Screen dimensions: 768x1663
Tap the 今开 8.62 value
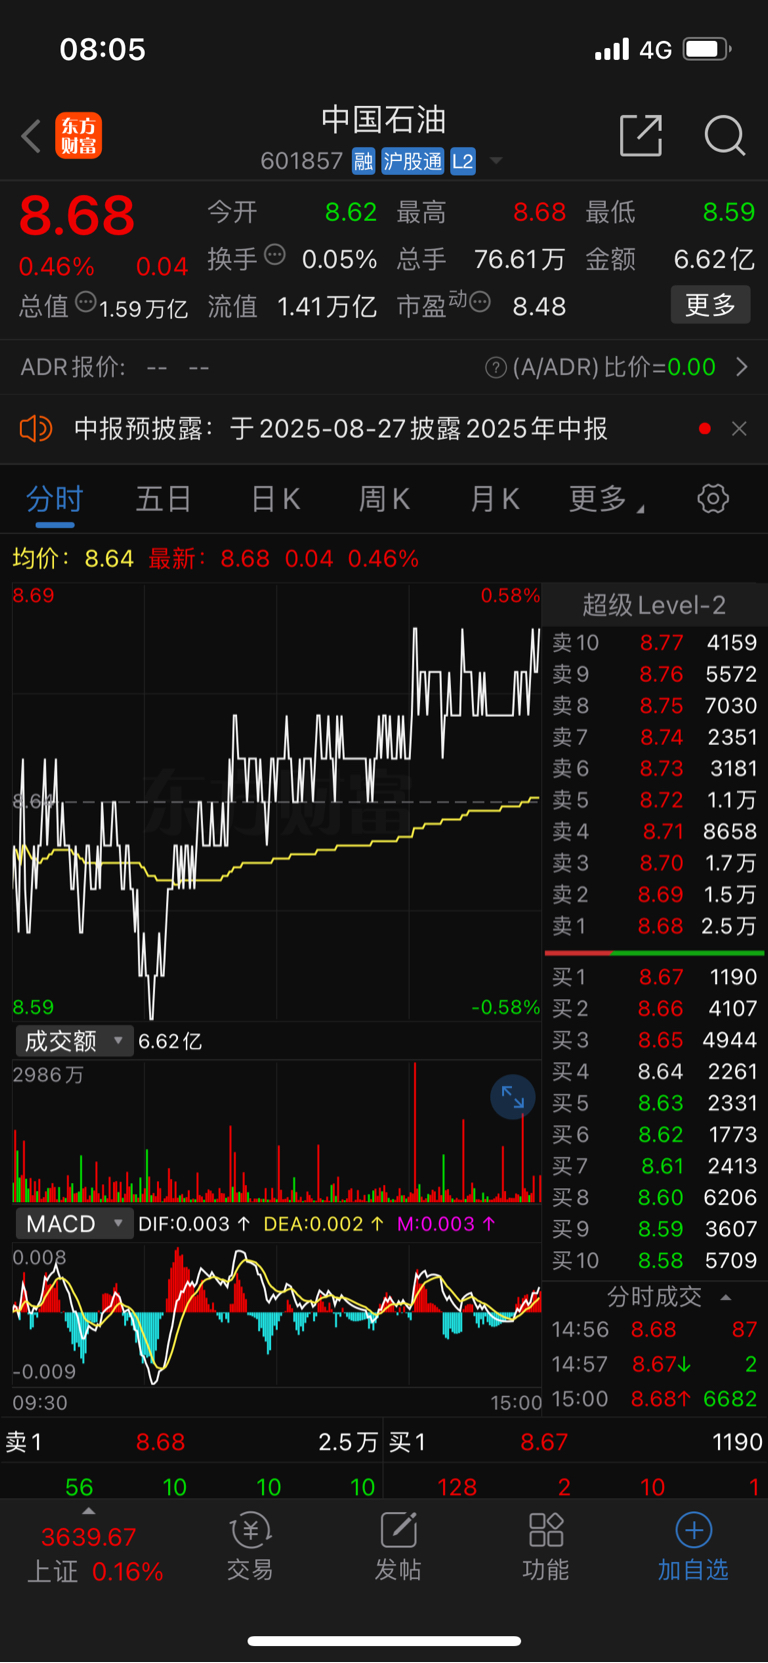tap(351, 212)
